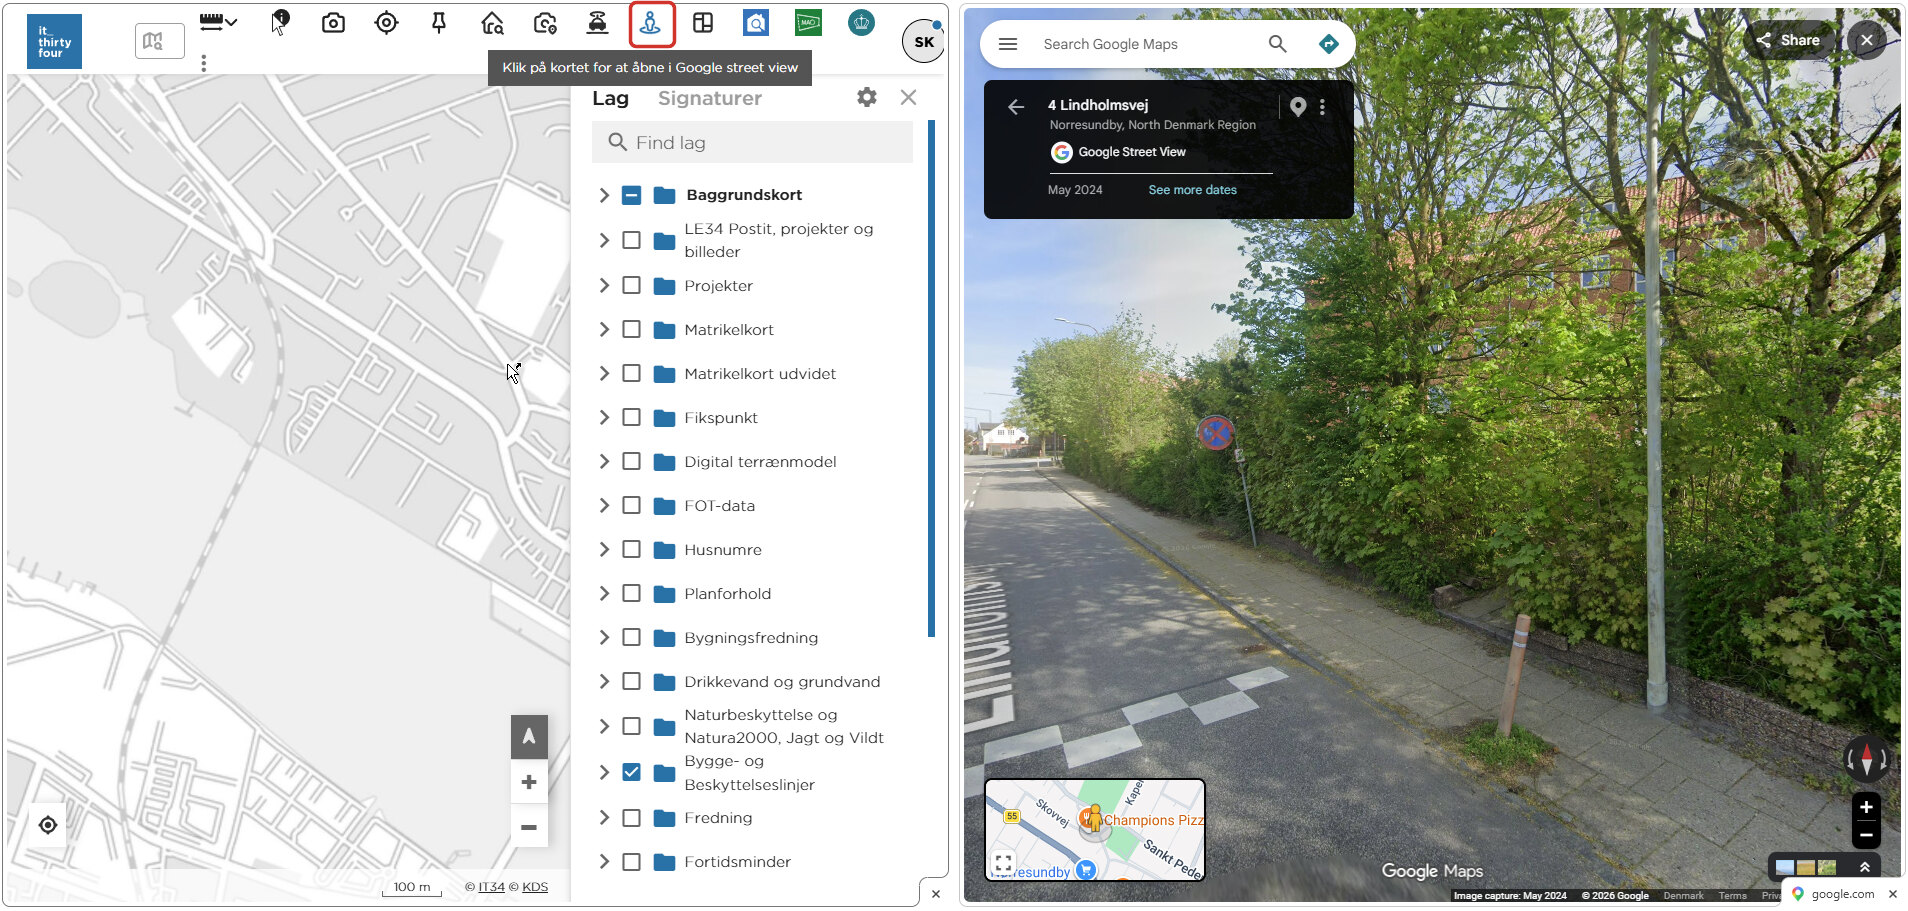This screenshot has width=1908, height=911.
Task: Switch to the Lag tab
Action: pyautogui.click(x=610, y=98)
